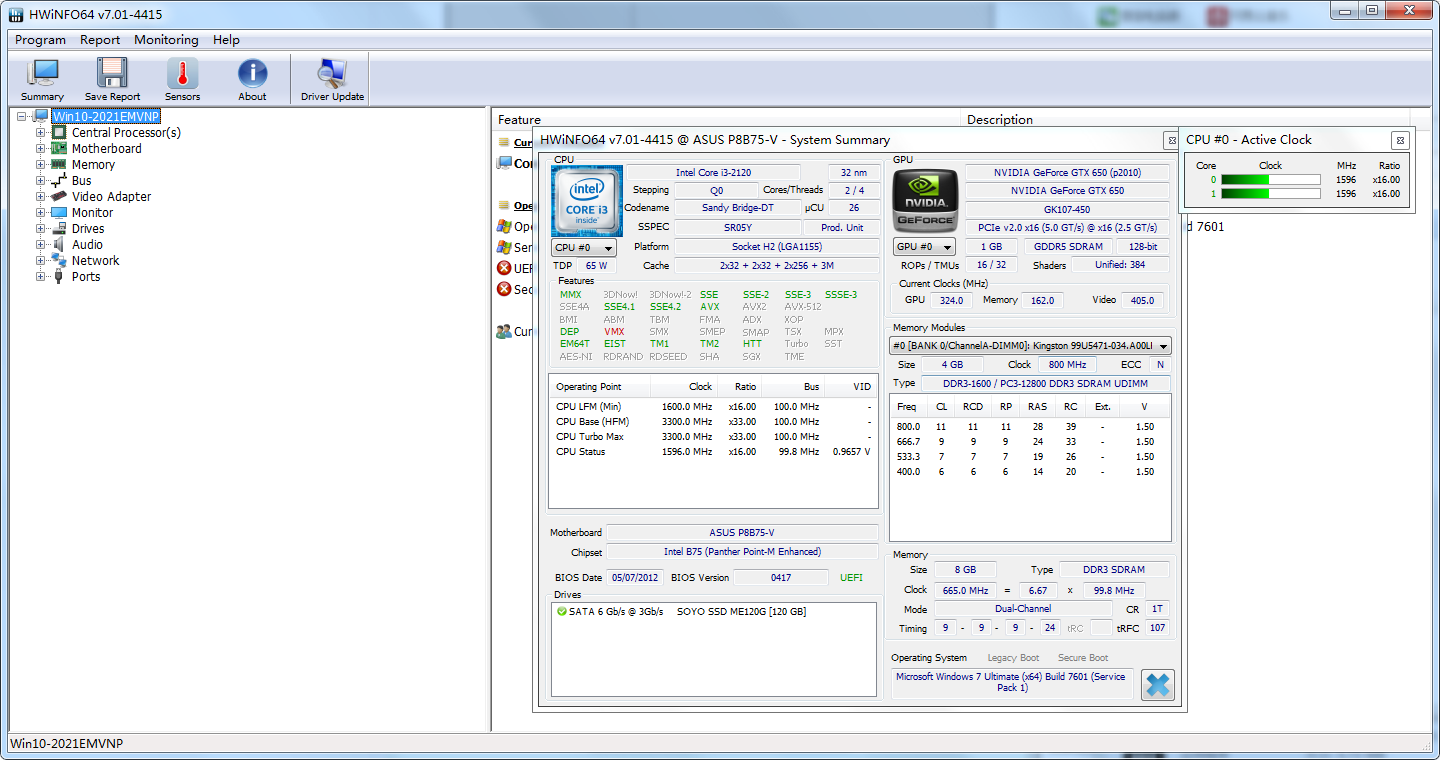Image resolution: width=1440 pixels, height=760 pixels.
Task: Click the blue exit arrow button
Action: (1157, 684)
